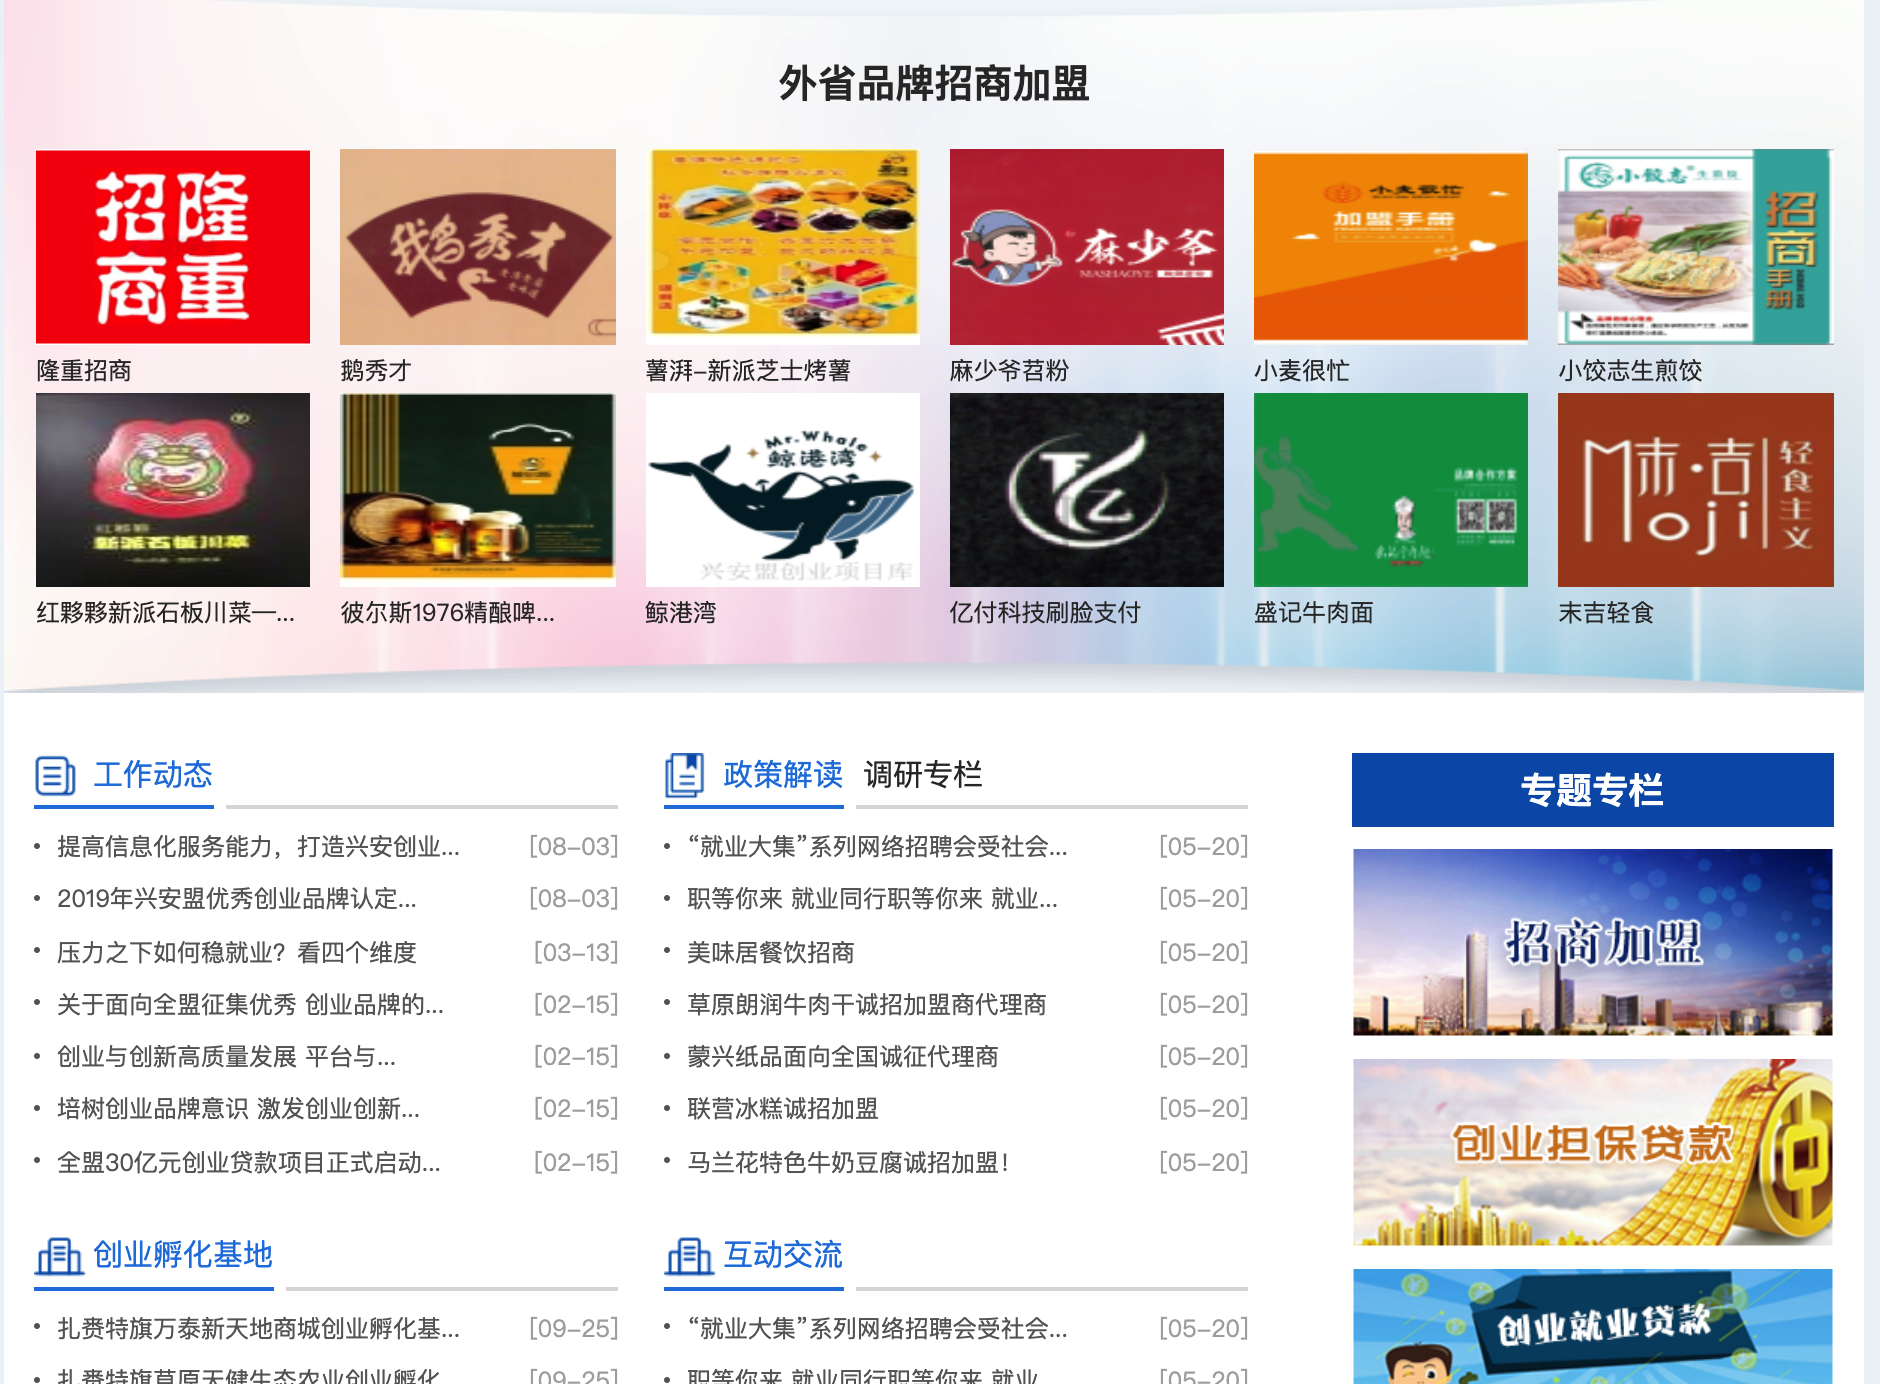
Task: Select the 创业孵化基地 tab
Action: pyautogui.click(x=183, y=1255)
